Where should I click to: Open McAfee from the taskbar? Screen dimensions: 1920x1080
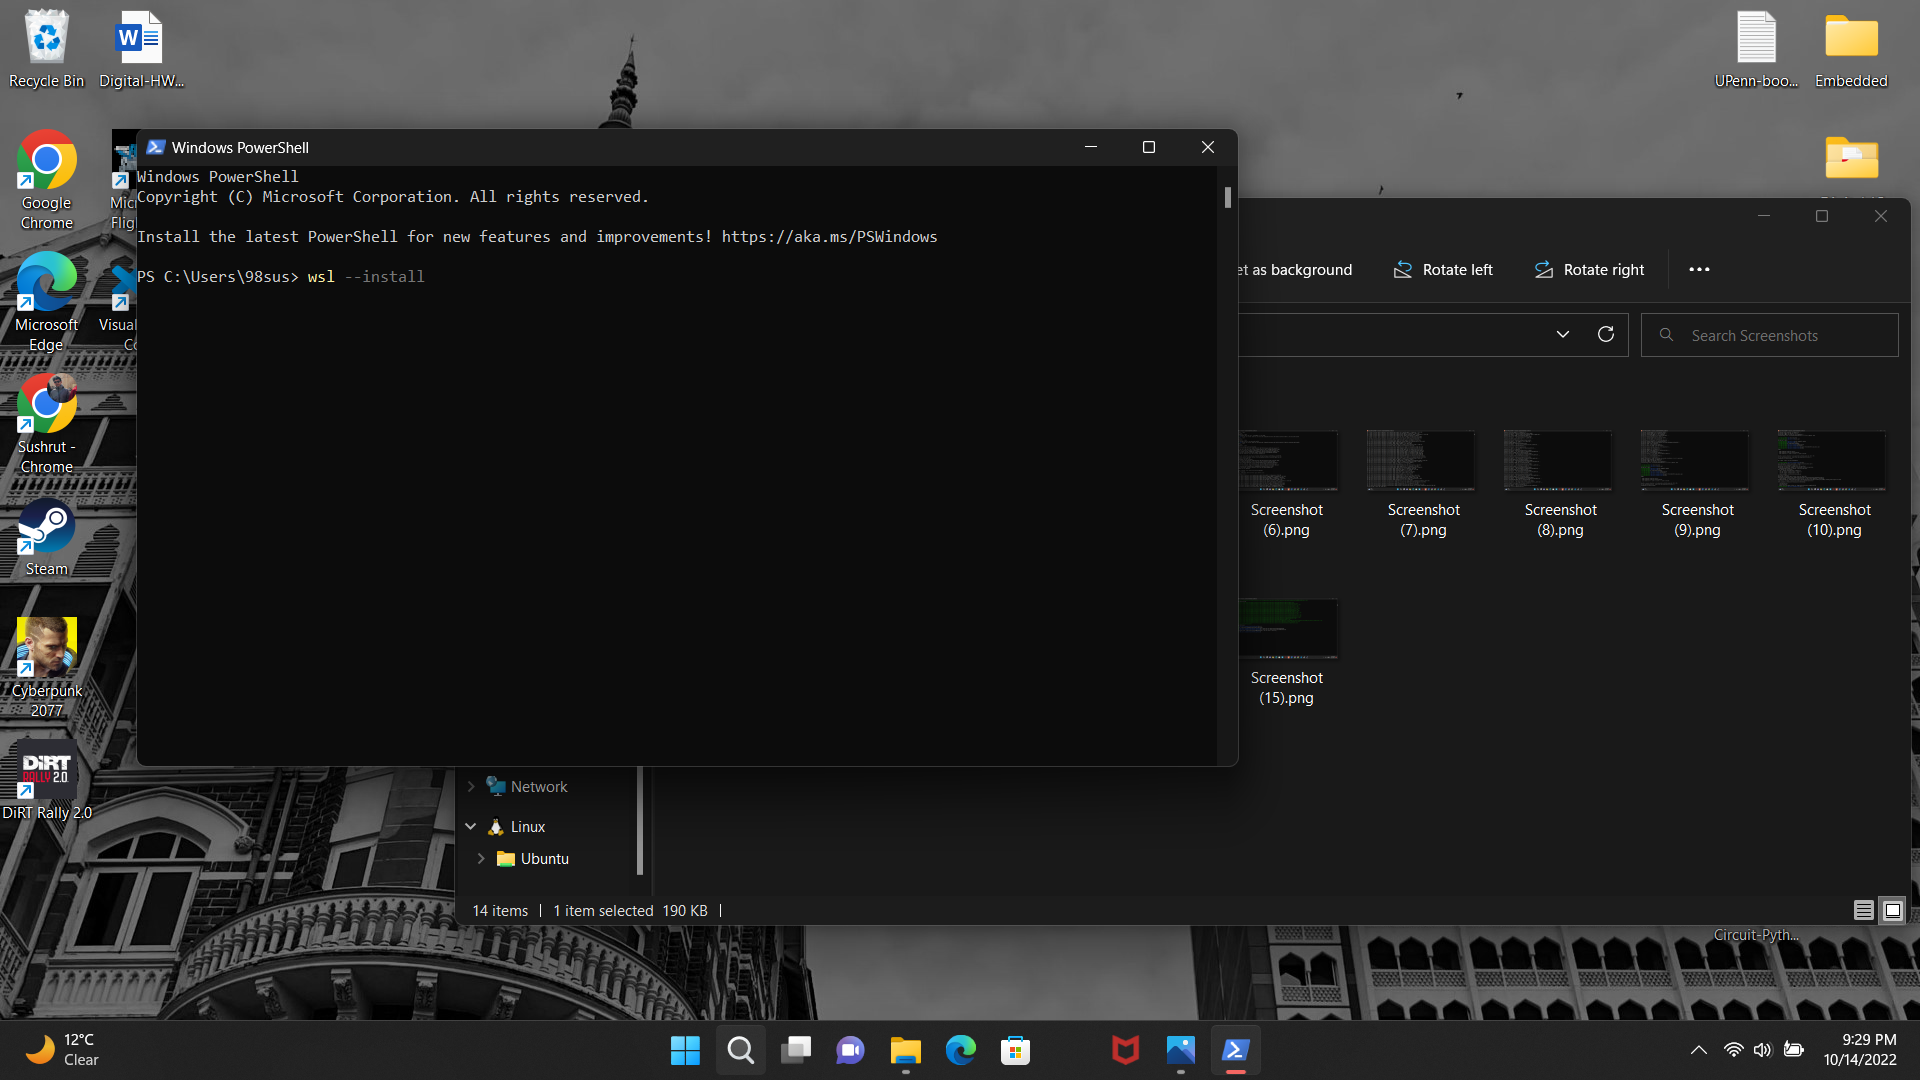tap(1125, 1050)
